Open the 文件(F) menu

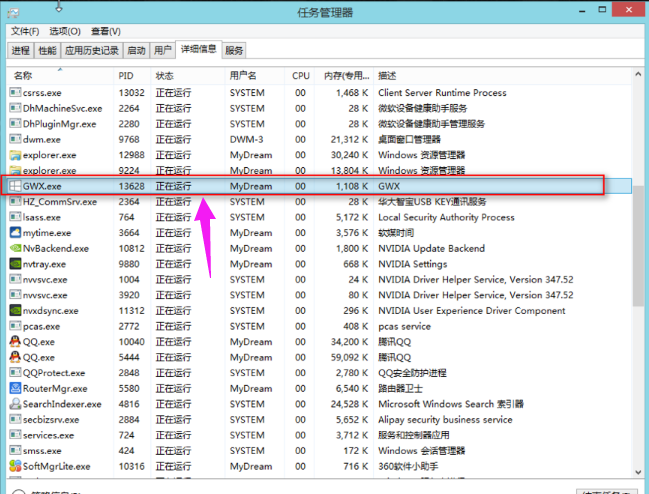pos(25,31)
